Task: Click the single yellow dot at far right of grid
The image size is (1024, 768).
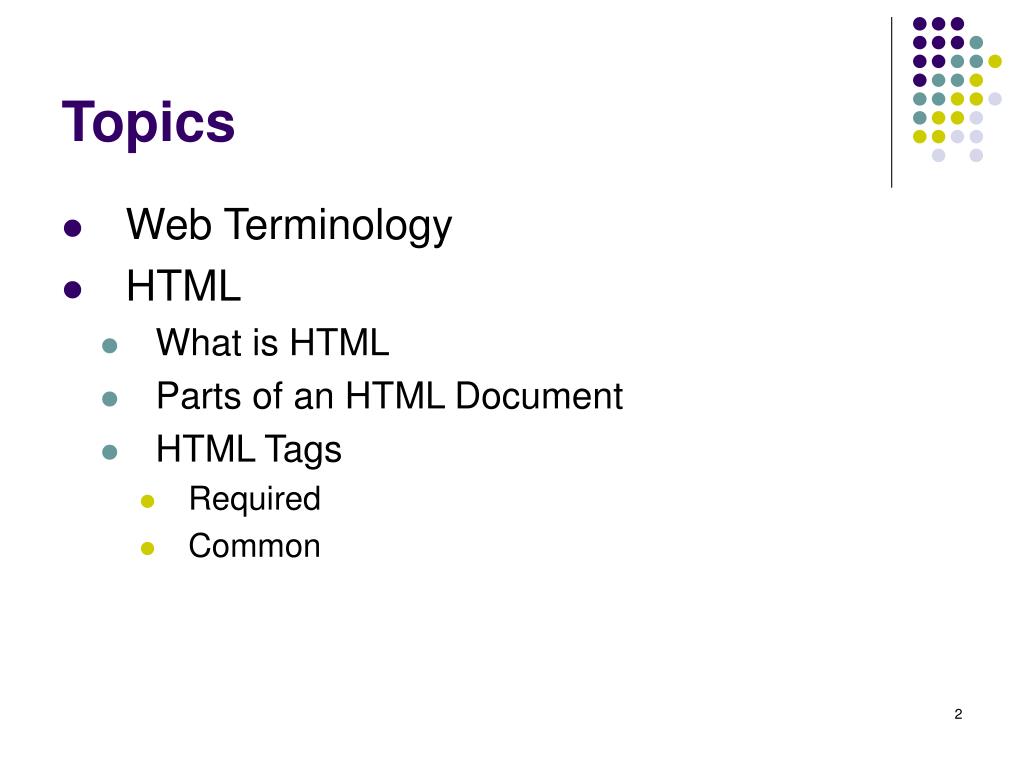Action: [x=995, y=61]
